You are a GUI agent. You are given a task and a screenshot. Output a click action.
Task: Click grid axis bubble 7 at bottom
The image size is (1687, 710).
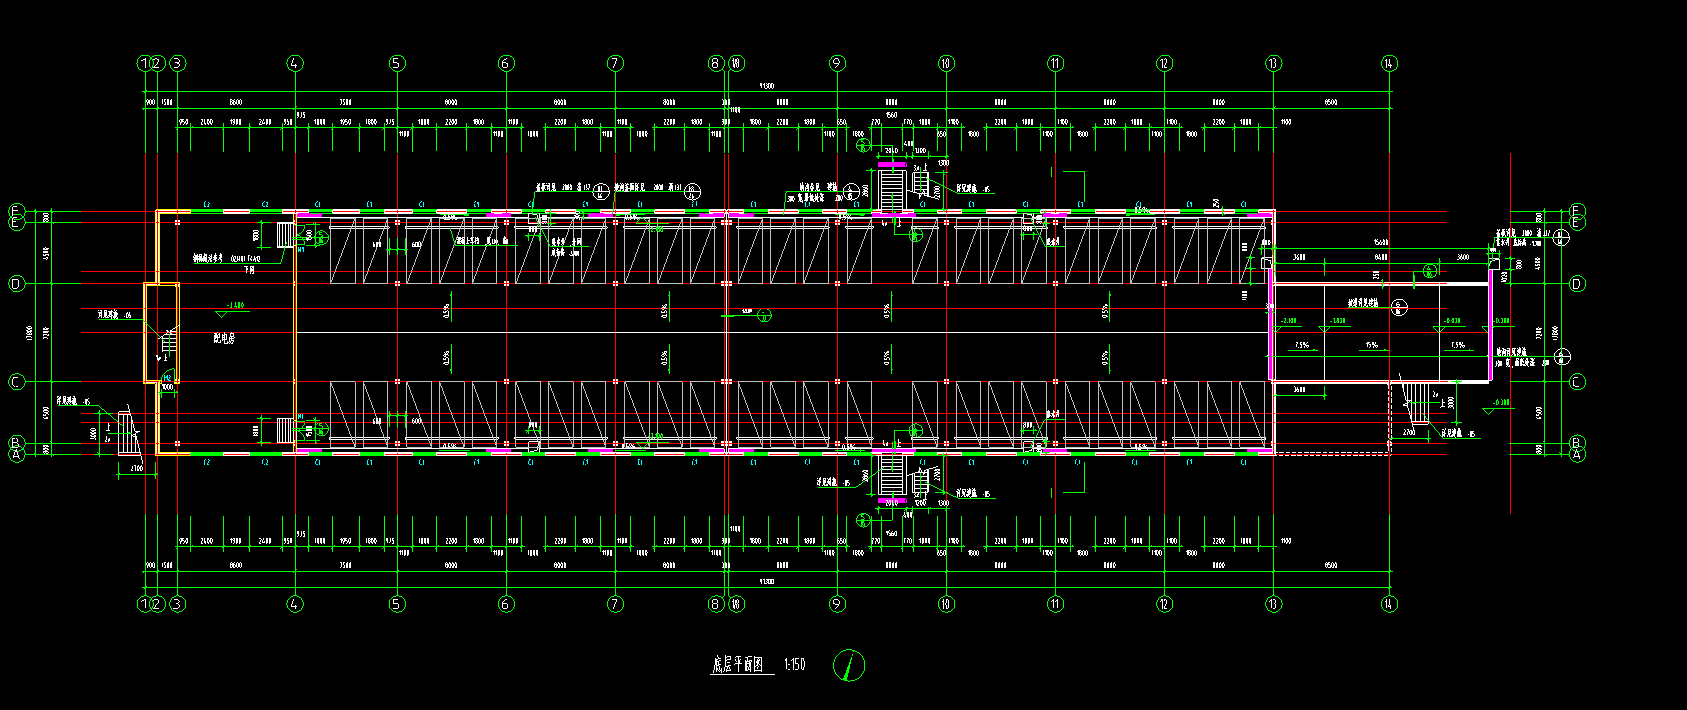click(615, 604)
